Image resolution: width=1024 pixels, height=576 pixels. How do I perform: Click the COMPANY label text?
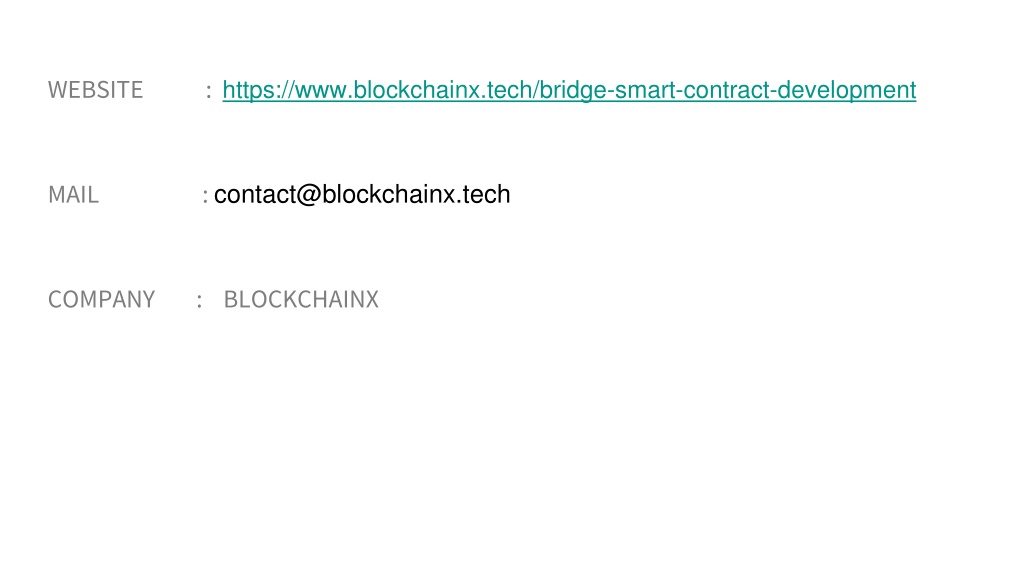[x=101, y=299]
